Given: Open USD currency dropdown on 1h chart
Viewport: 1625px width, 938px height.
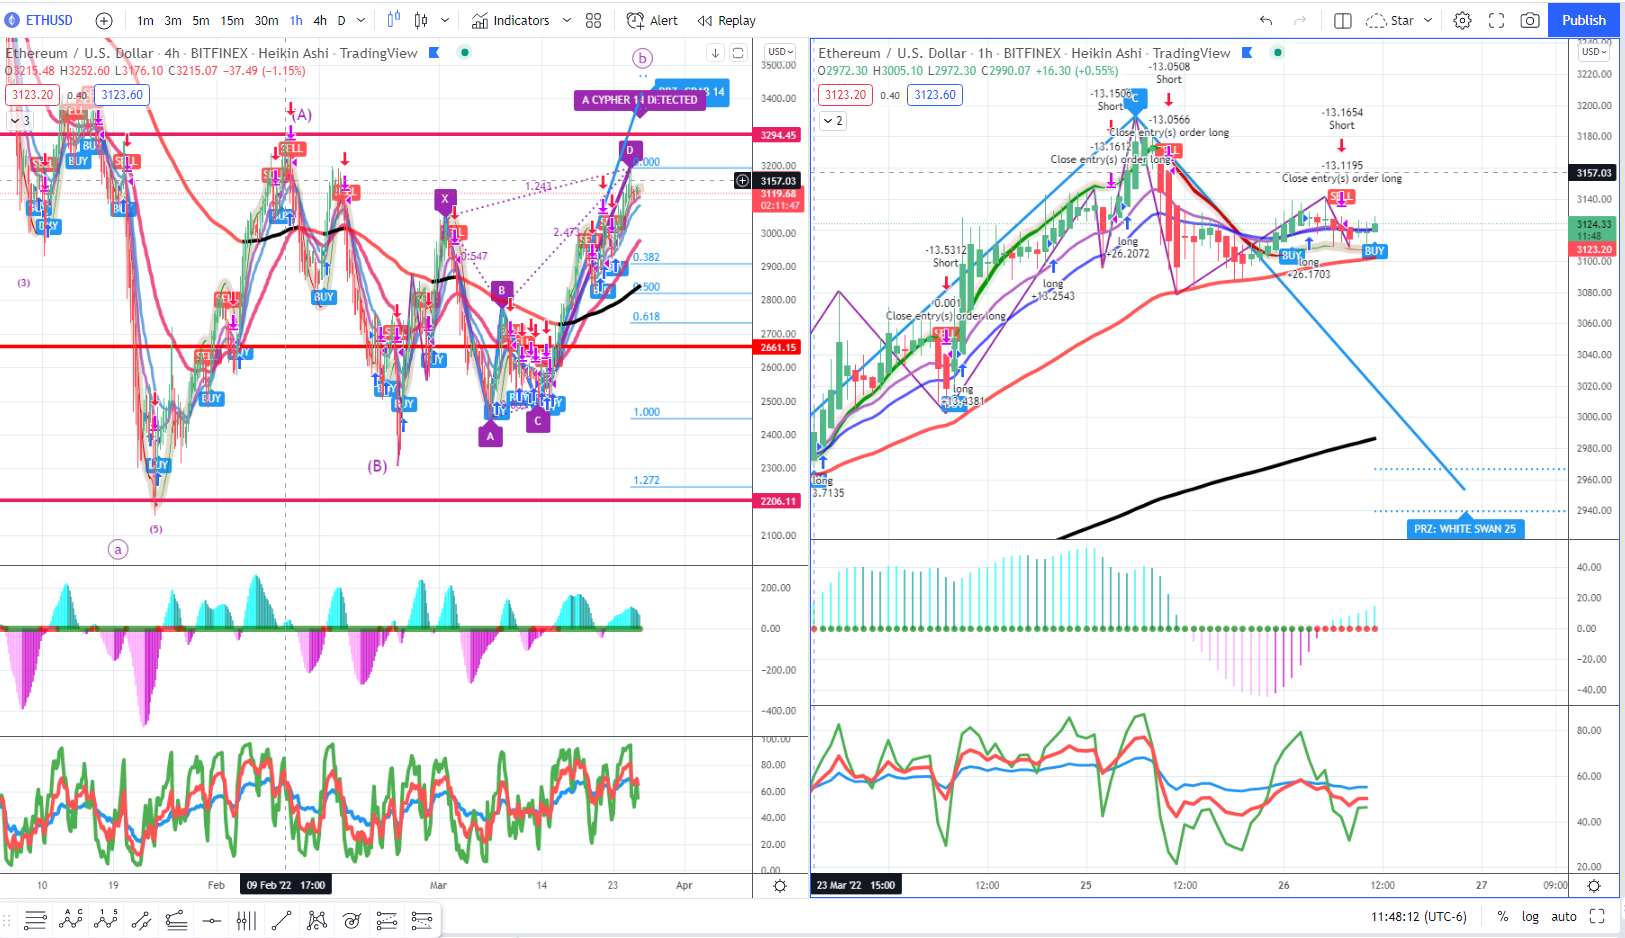Looking at the screenshot, I should (x=1594, y=51).
